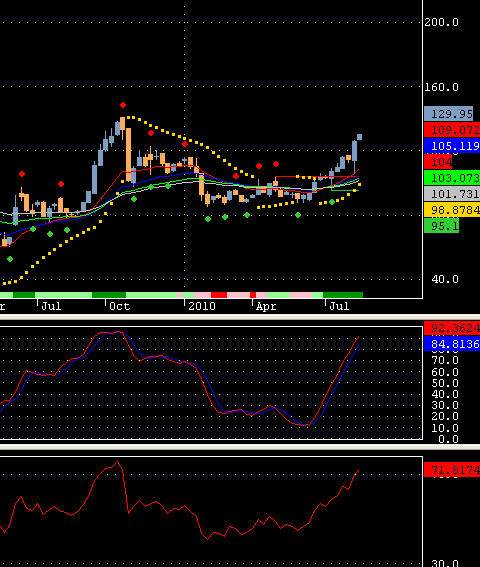
Task: Select the red 92.3624 stochastic value label
Action: pyautogui.click(x=452, y=328)
